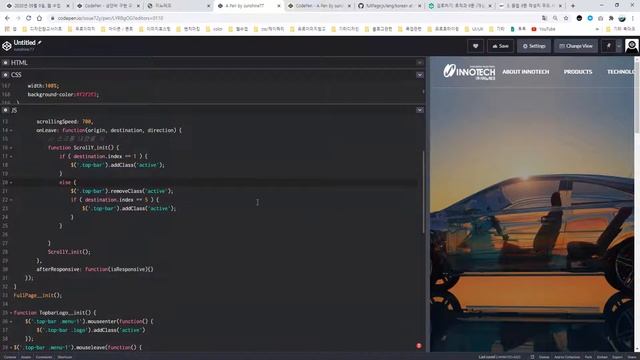
Task: Click preview pane vertical scrollbar
Action: (x=637, y=97)
